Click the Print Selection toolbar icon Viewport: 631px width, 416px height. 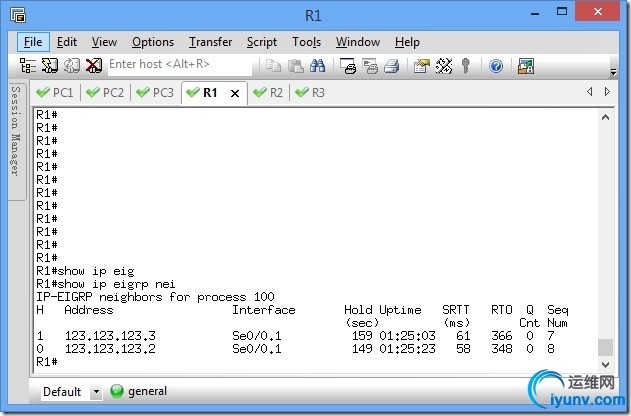click(370, 66)
